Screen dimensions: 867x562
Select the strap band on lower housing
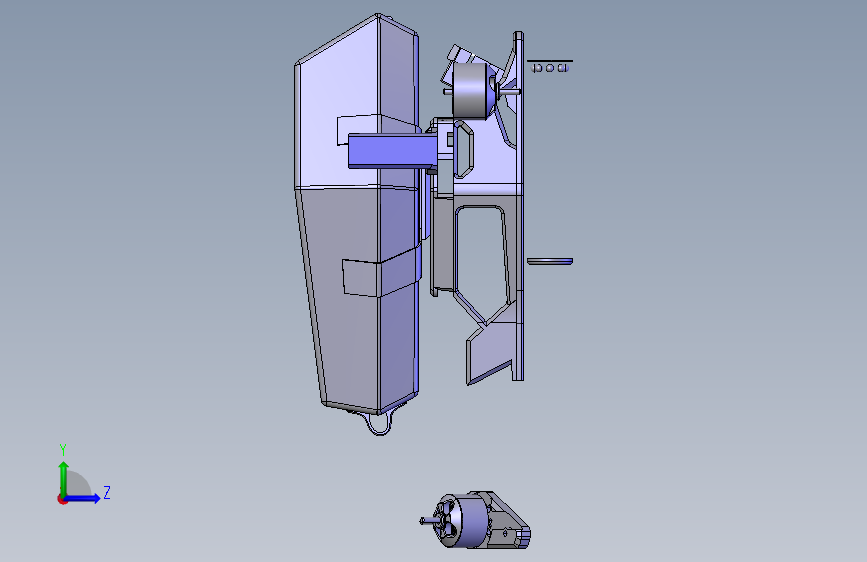point(382,275)
